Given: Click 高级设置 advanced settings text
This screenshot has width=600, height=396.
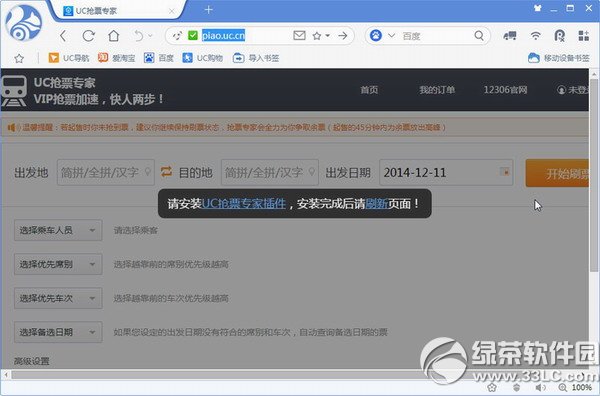Looking at the screenshot, I should [32, 361].
